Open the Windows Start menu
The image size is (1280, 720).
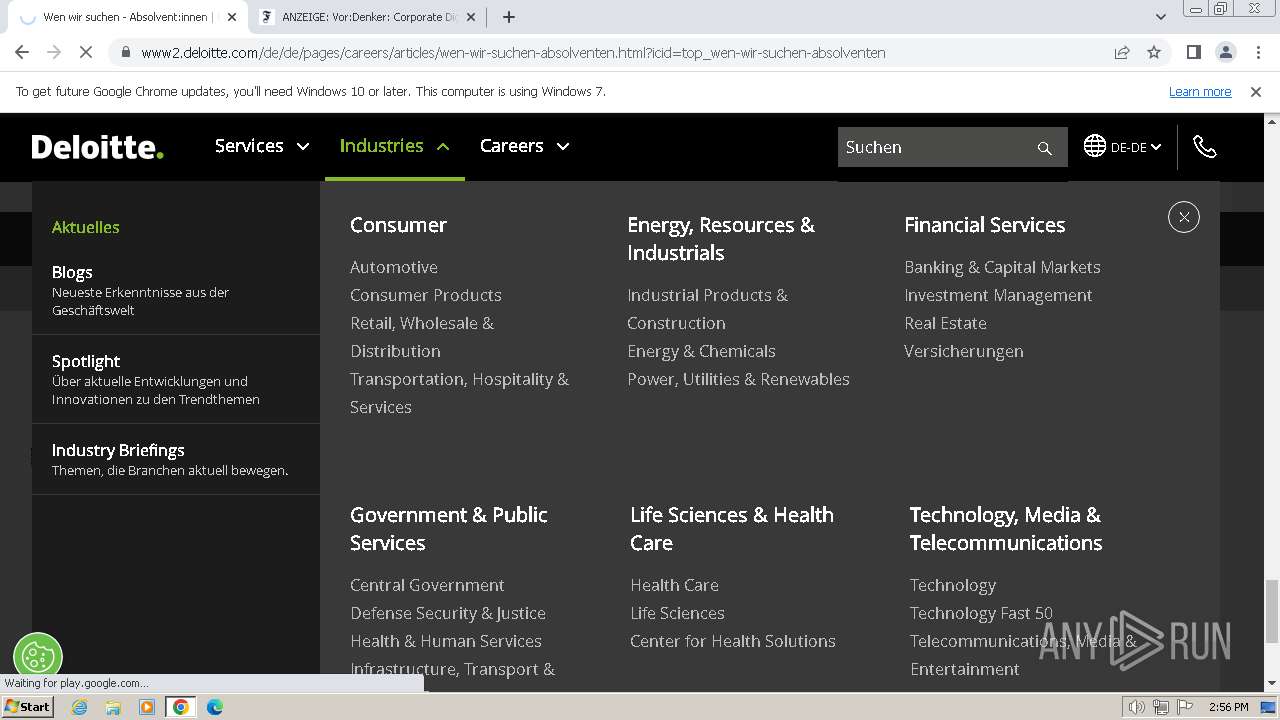pos(27,707)
